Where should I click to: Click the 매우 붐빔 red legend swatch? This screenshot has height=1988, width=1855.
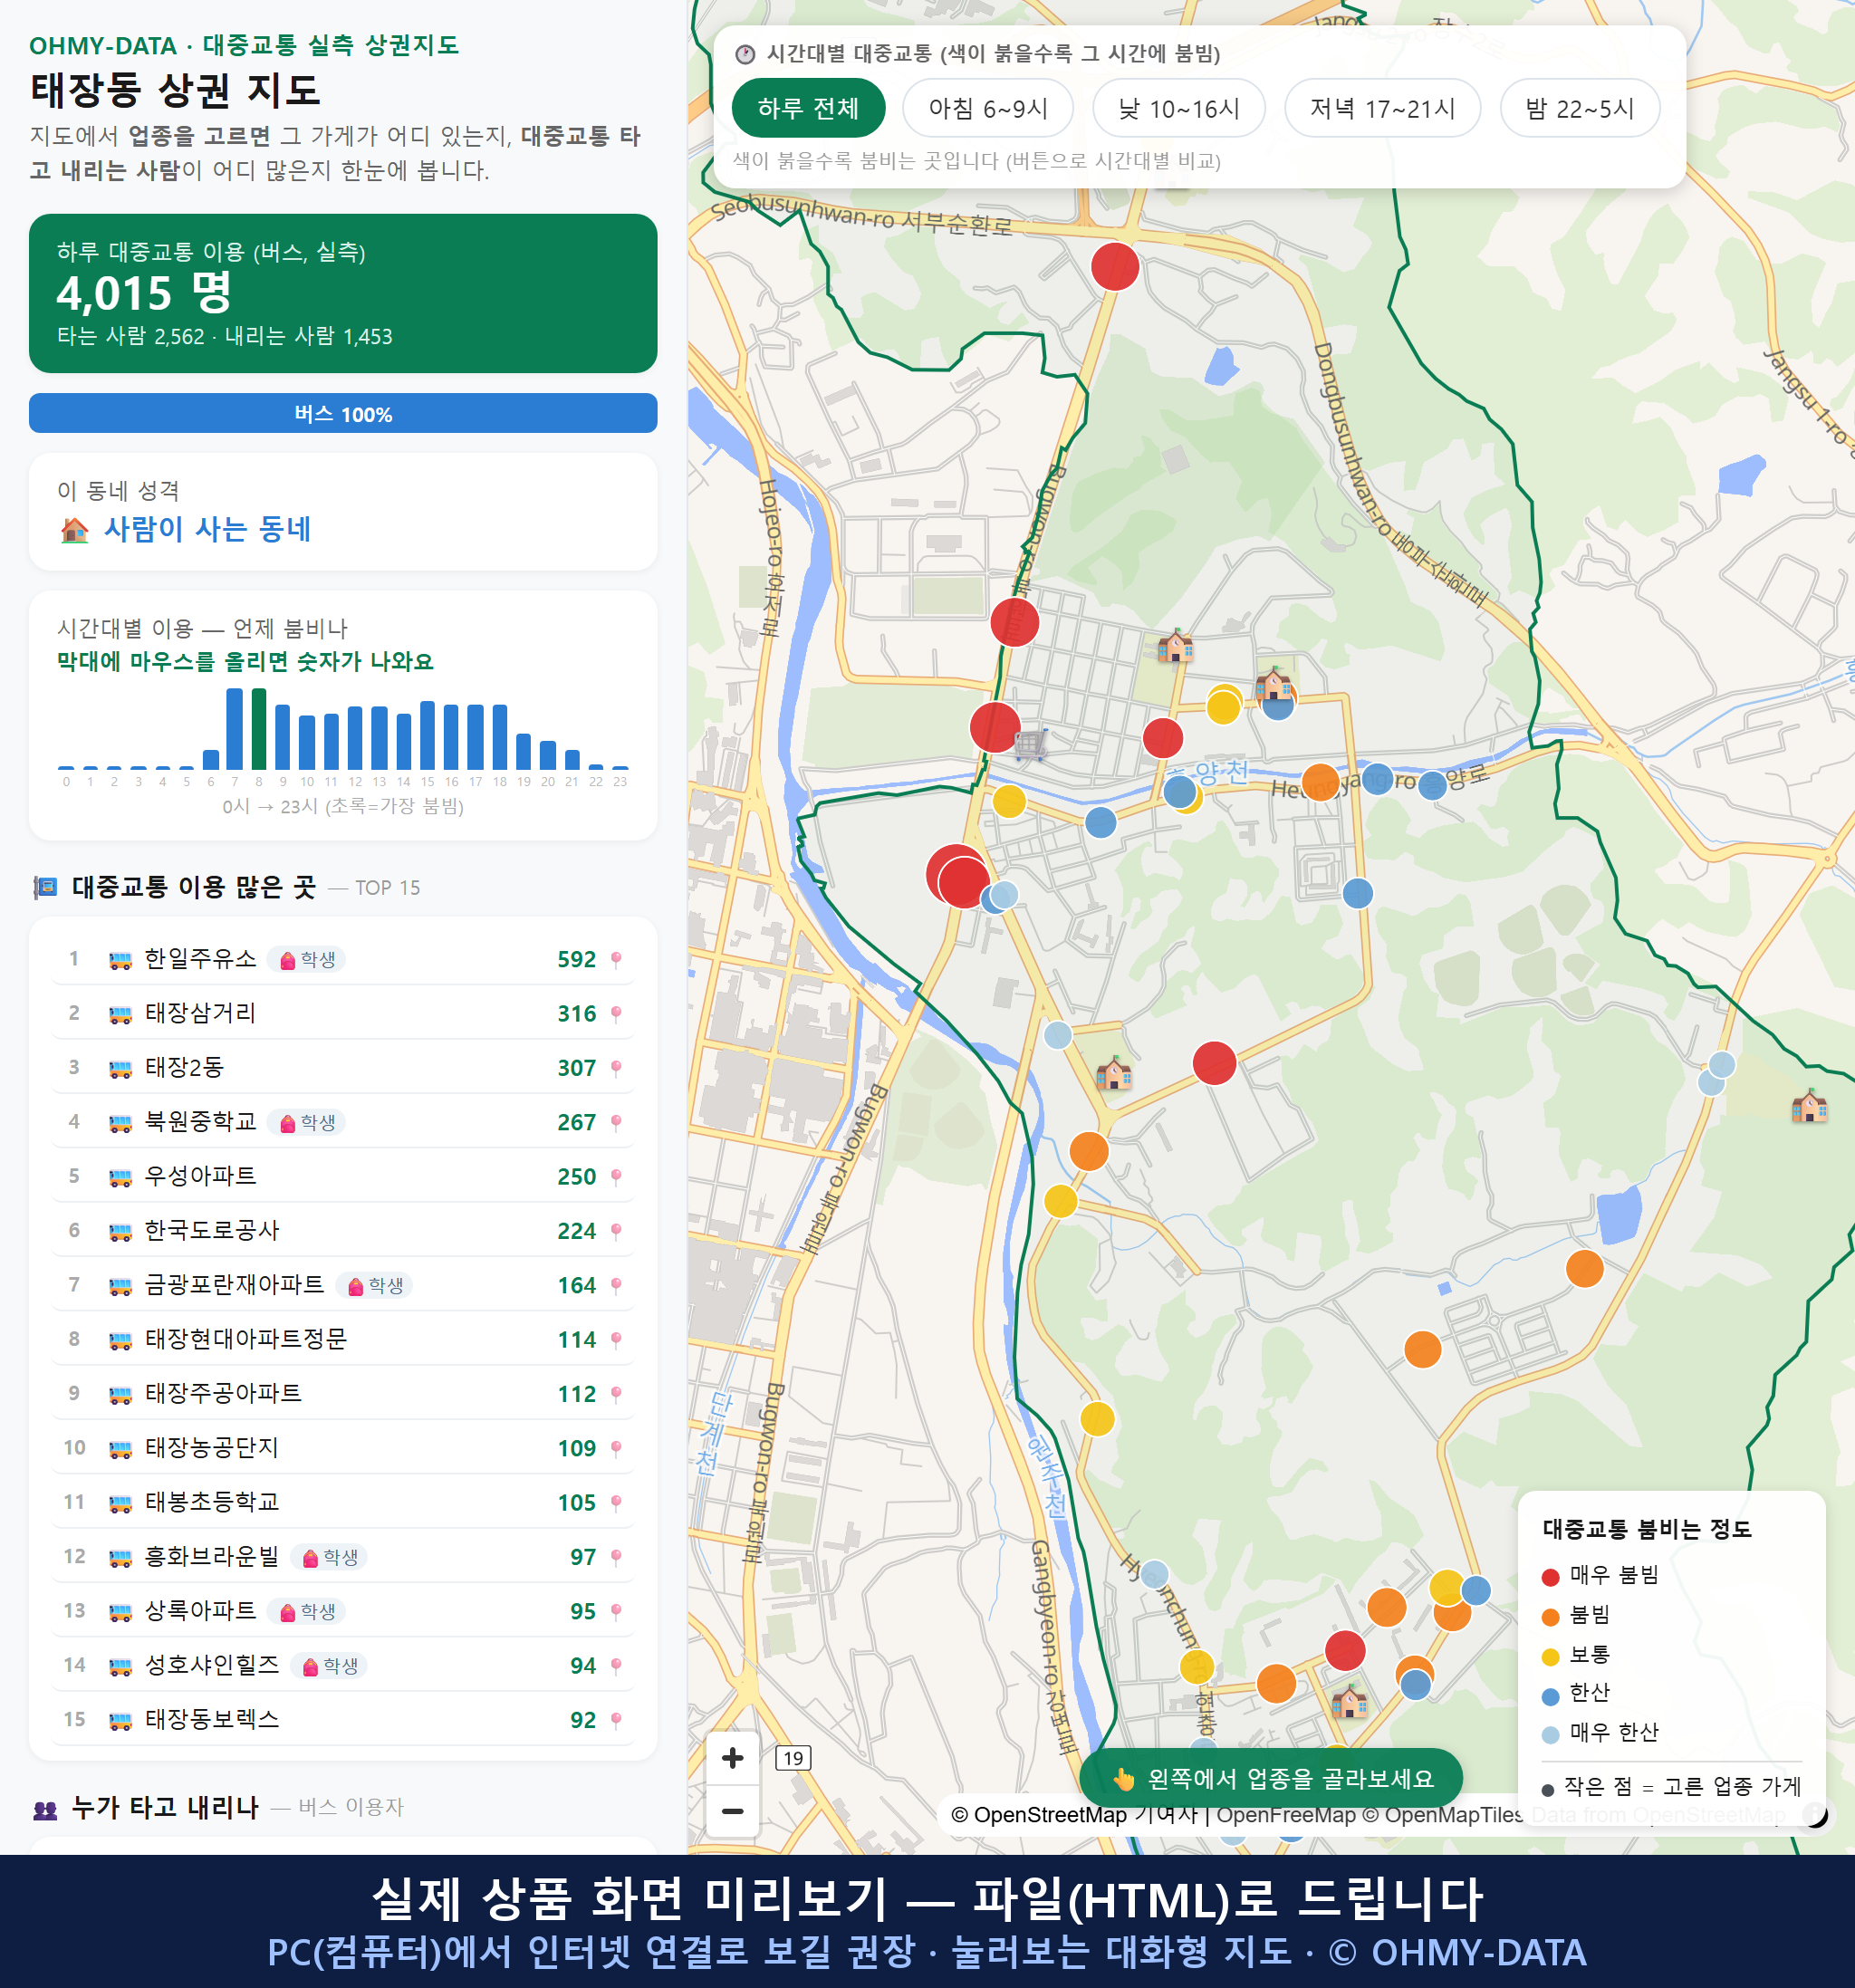[1550, 1577]
